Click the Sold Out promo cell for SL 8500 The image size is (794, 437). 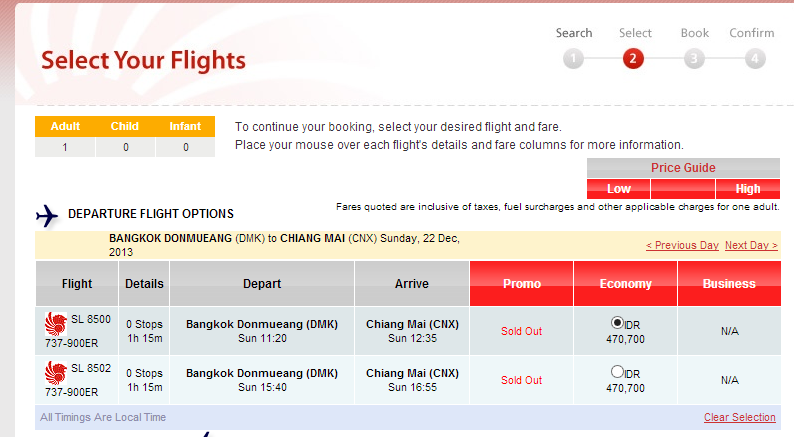point(521,331)
